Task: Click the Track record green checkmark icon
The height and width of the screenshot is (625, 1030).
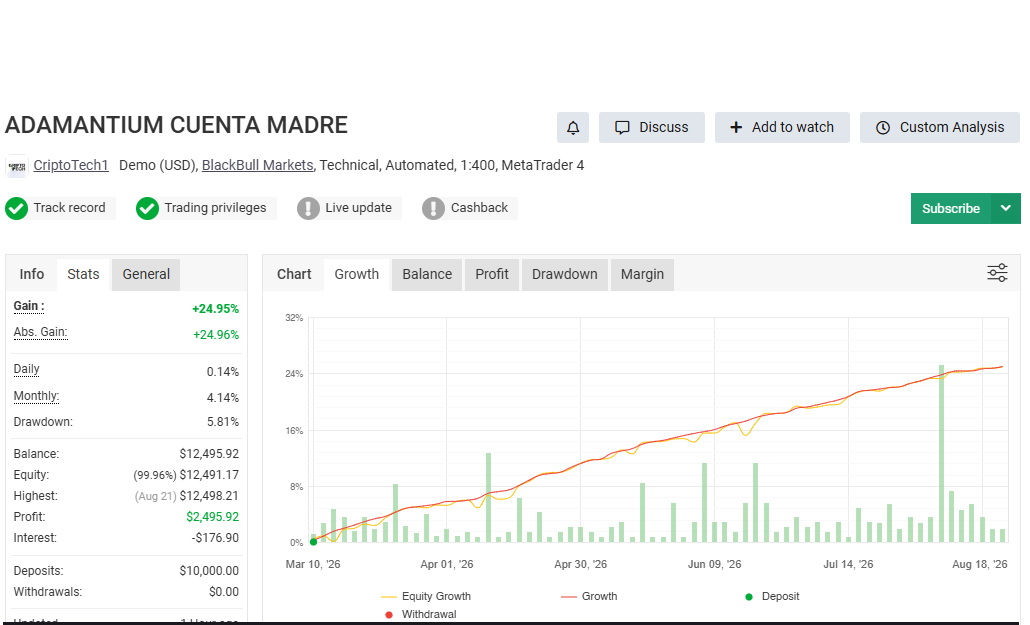Action: point(16,208)
